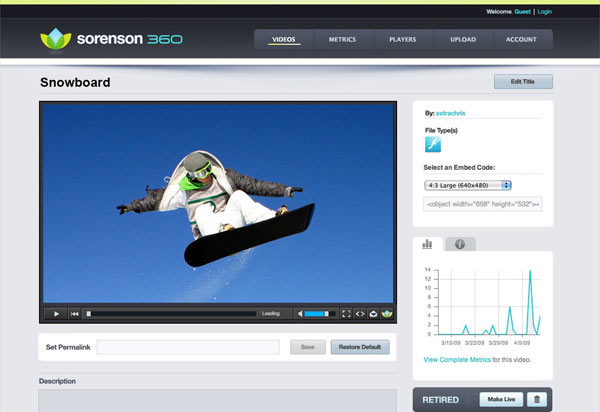Screen dimensions: 600x412
Task: Open the Metrics navigation item
Action: pyautogui.click(x=342, y=40)
